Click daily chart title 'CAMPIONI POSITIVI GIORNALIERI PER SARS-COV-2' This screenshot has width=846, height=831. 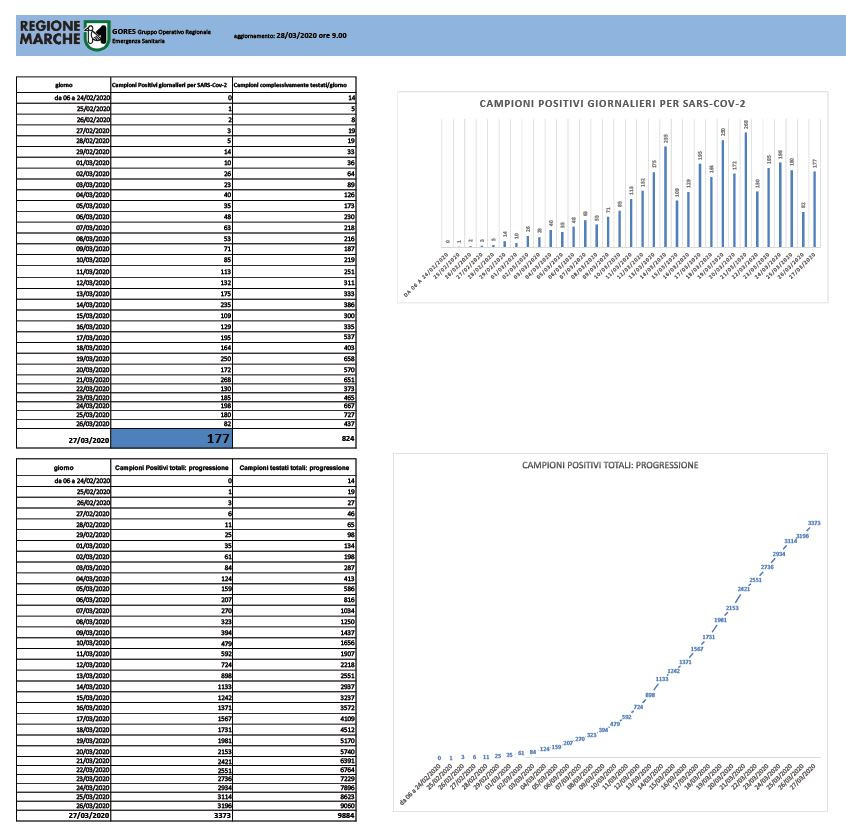(x=612, y=103)
